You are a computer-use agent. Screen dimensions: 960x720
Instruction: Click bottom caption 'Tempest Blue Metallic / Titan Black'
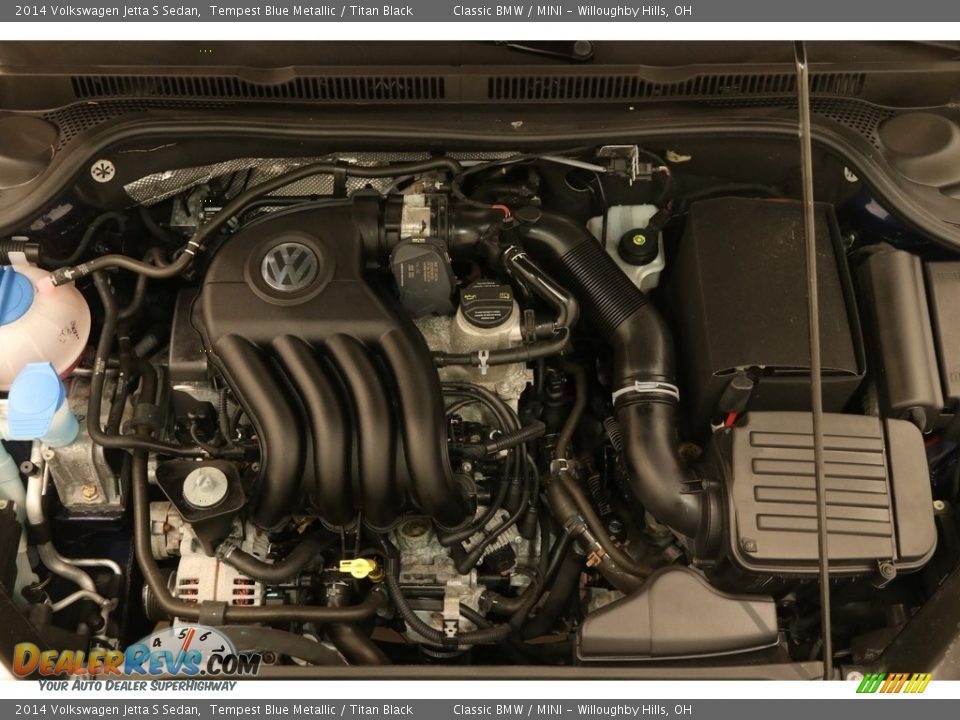click(x=310, y=710)
